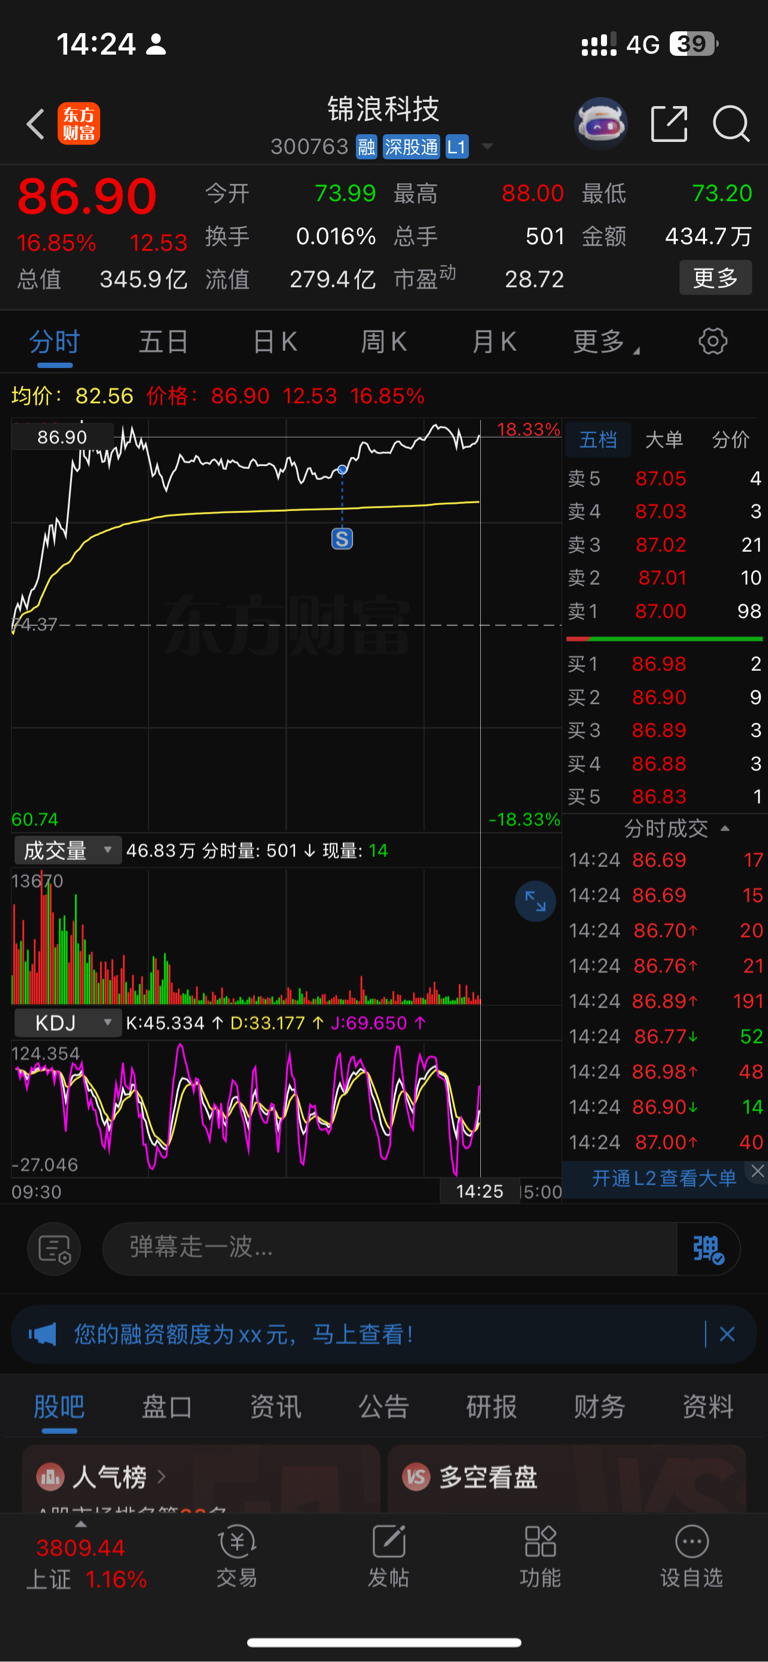The width and height of the screenshot is (768, 1662).
Task: Dismiss the 融资额度 banner
Action: (x=727, y=1334)
